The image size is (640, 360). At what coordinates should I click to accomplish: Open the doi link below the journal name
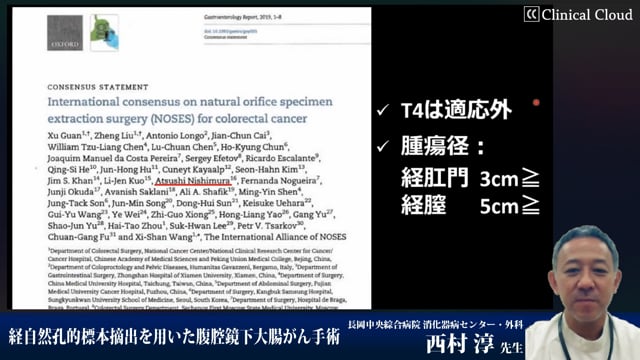point(231,31)
